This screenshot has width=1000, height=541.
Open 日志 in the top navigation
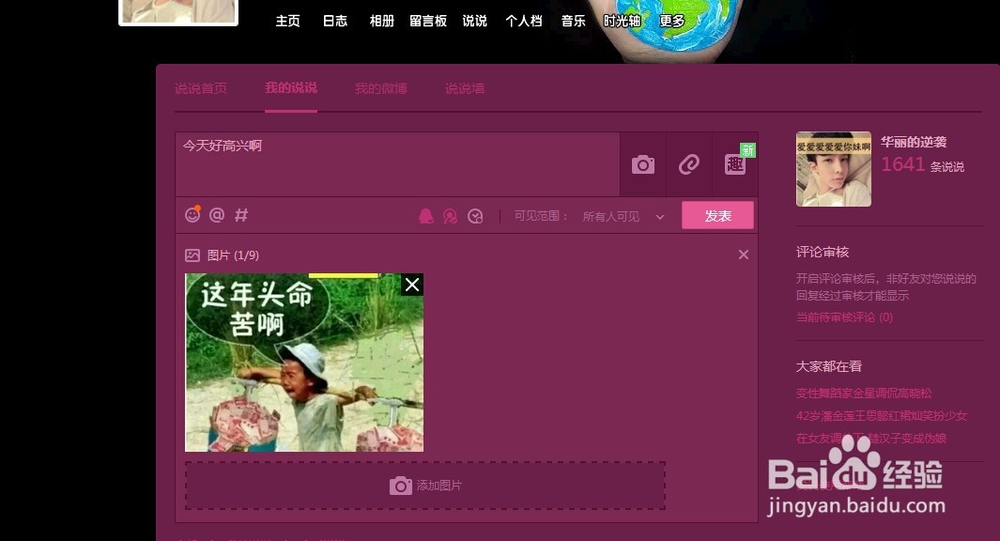tap(335, 21)
